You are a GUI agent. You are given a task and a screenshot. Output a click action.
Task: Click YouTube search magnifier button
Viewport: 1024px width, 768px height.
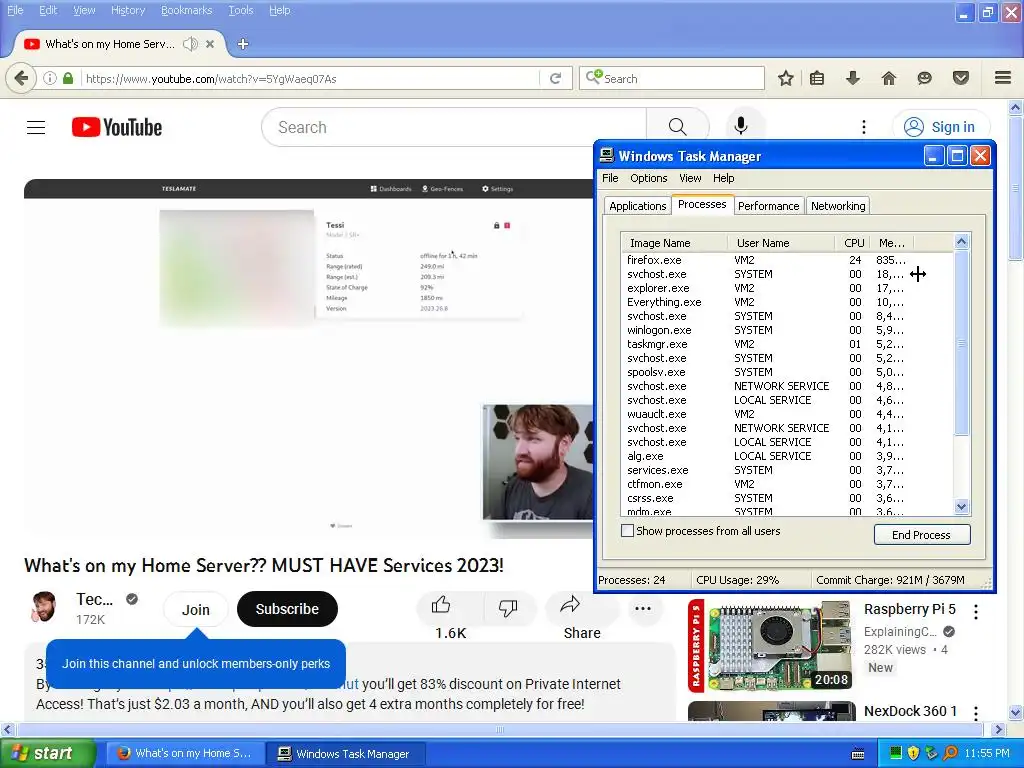pyautogui.click(x=677, y=127)
